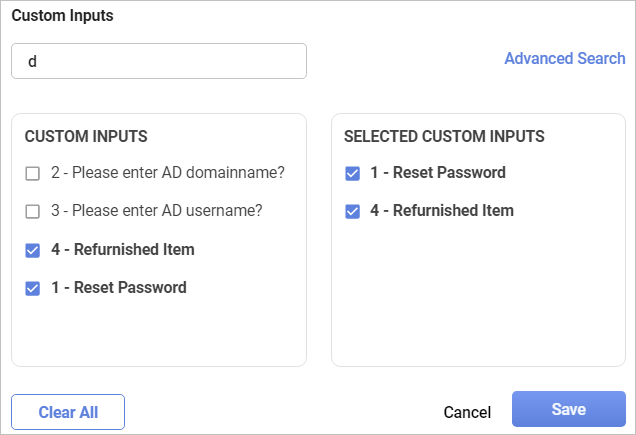Click the Custom Inputs dialog title
636x435 pixels.
pyautogui.click(x=62, y=16)
